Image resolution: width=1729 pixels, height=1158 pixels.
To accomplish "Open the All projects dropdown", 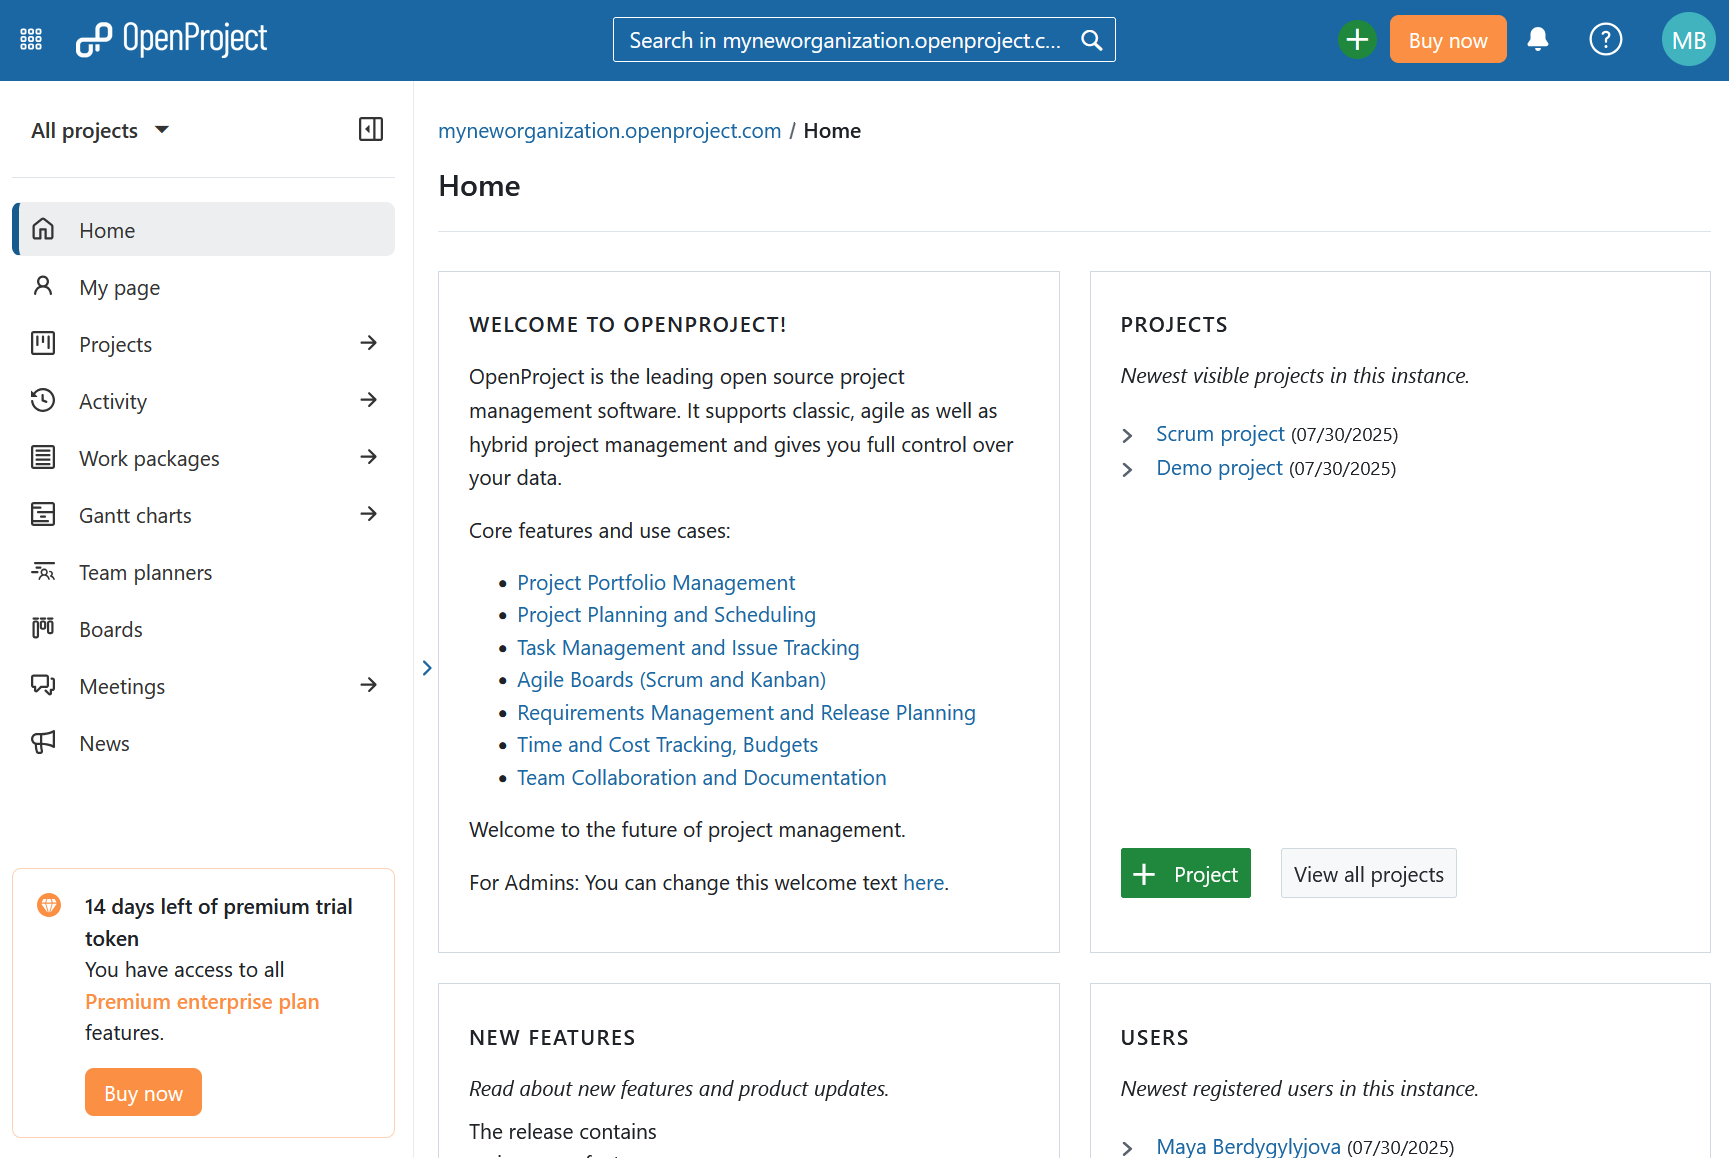I will (100, 130).
